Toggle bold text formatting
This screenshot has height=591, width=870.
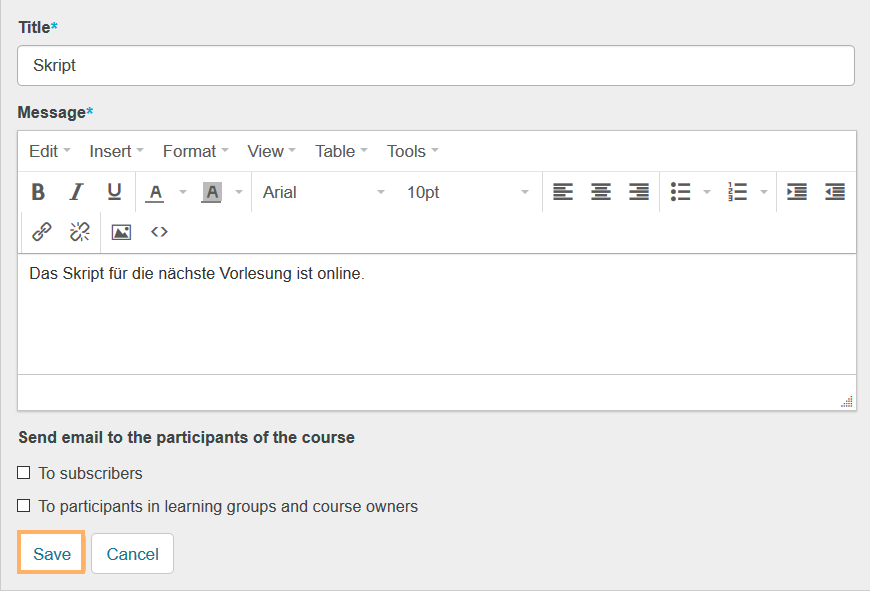click(38, 192)
